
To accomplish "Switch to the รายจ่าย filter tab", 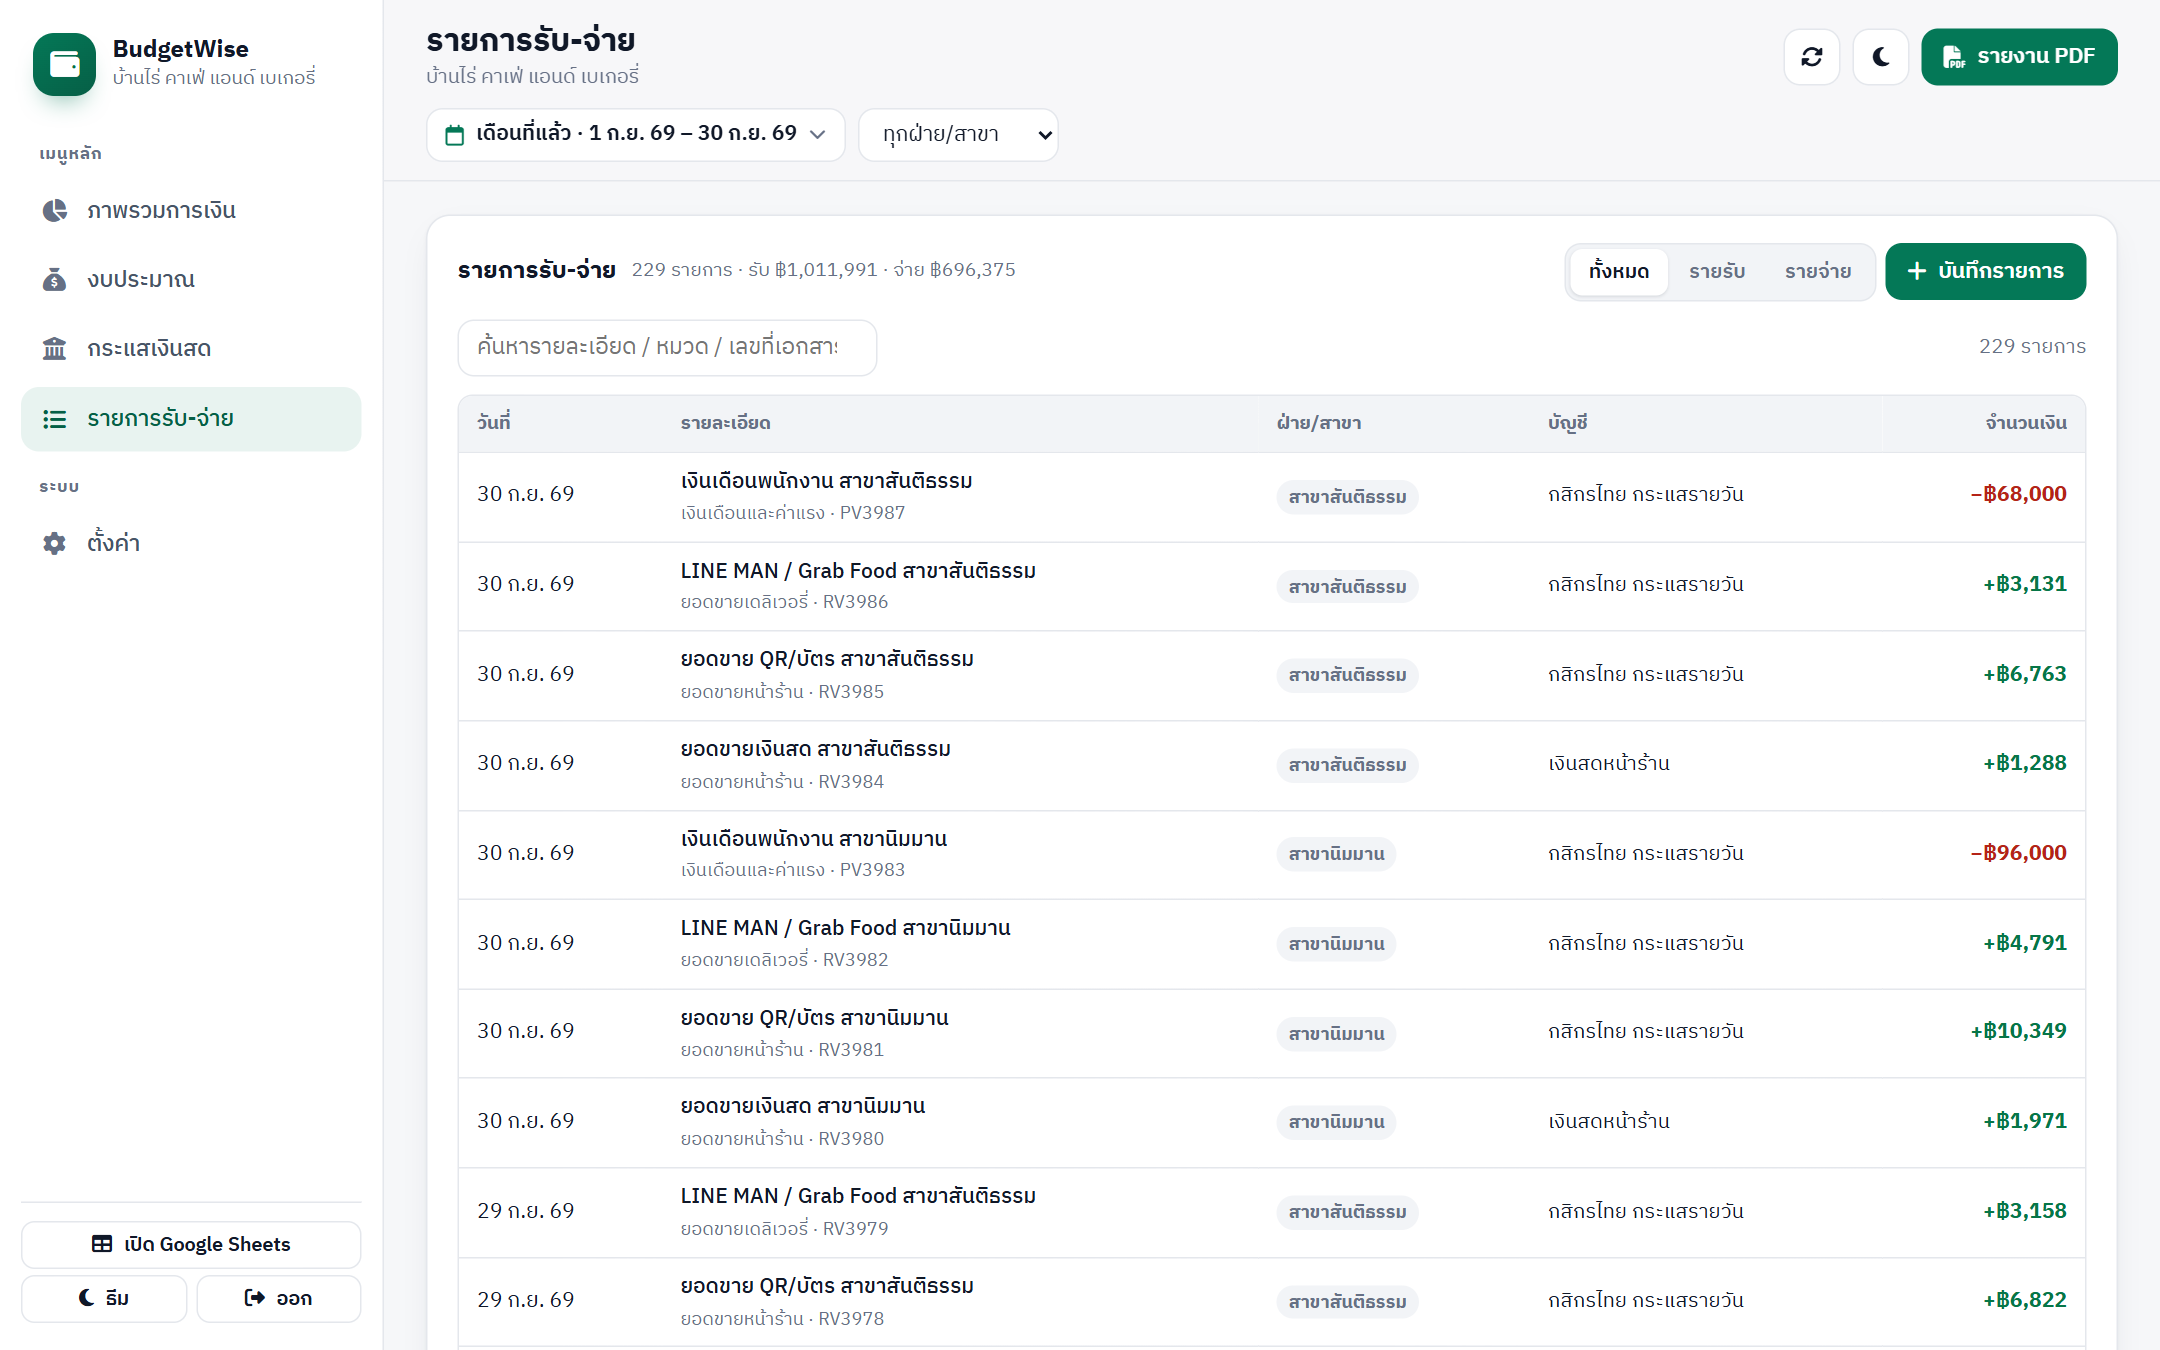I will 1818,271.
